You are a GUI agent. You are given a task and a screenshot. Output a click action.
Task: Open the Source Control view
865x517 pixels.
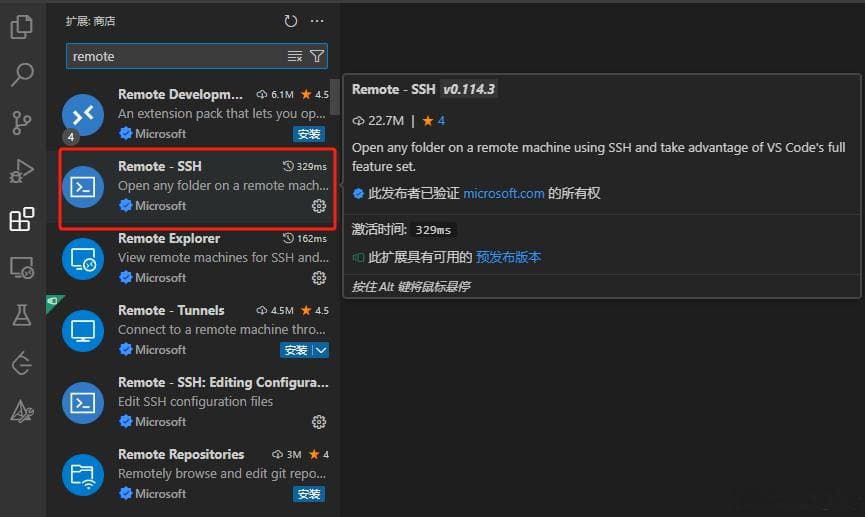tap(22, 122)
